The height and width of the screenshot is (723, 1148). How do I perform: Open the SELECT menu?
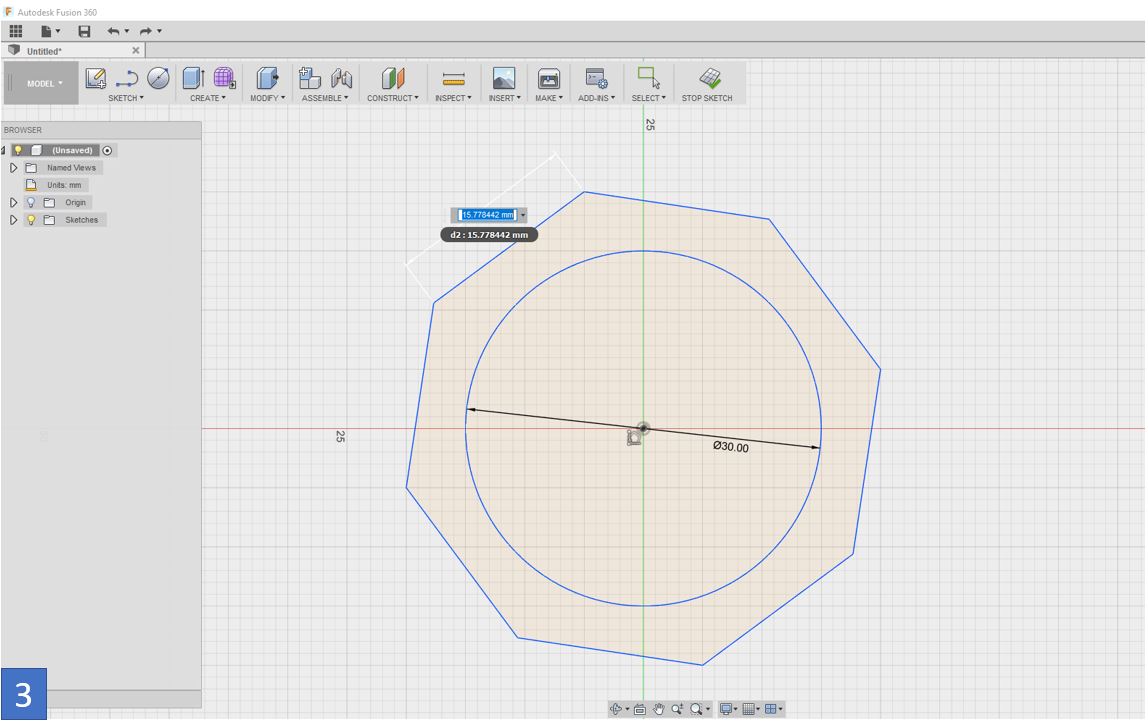649,98
